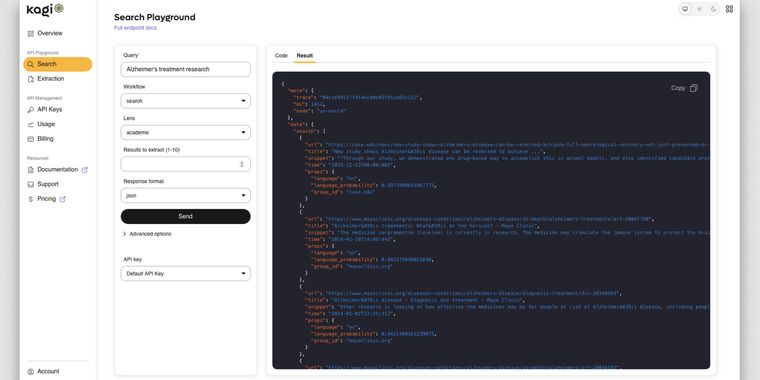Click the "Mayo Clinic" treatments title line
The width and height of the screenshot is (760, 380).
(422, 226)
